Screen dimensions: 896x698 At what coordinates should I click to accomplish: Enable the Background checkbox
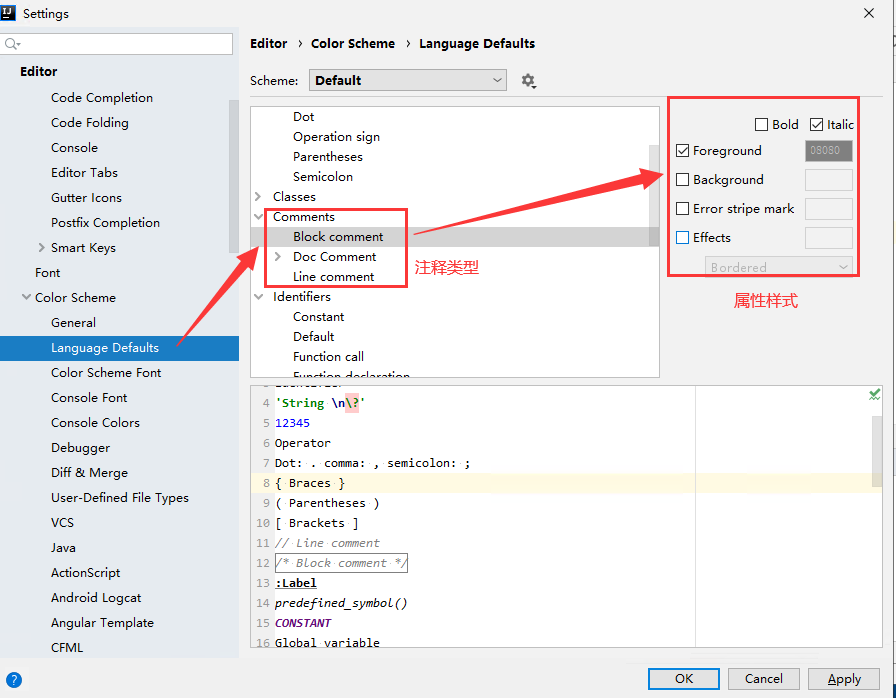click(682, 179)
